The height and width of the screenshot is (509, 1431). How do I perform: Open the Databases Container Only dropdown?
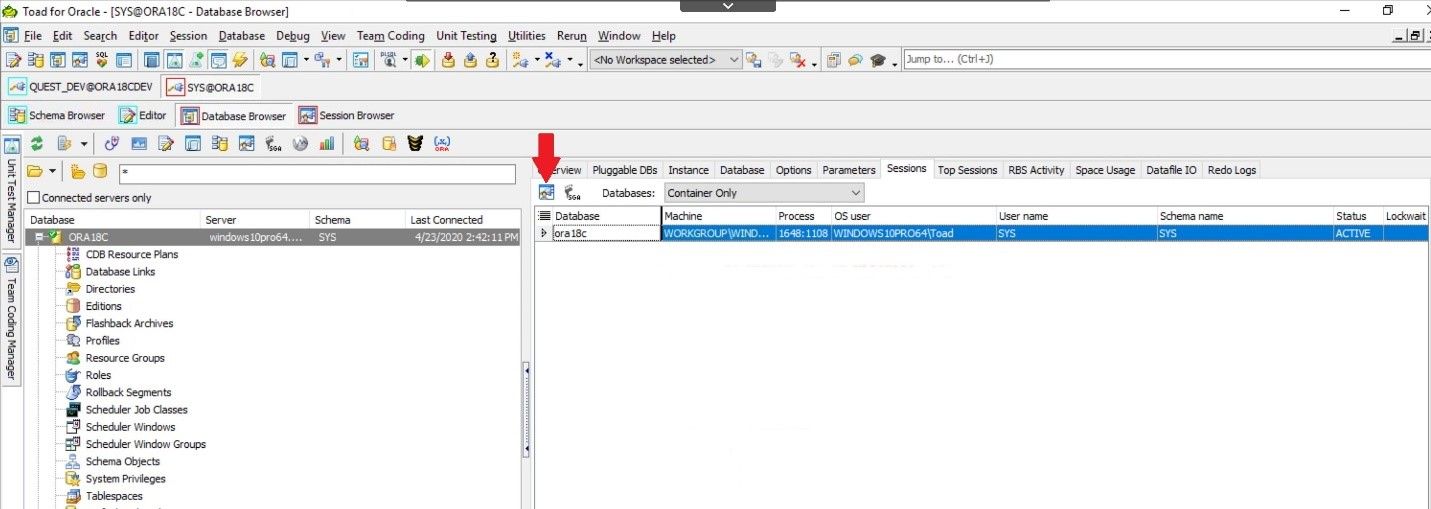click(764, 192)
